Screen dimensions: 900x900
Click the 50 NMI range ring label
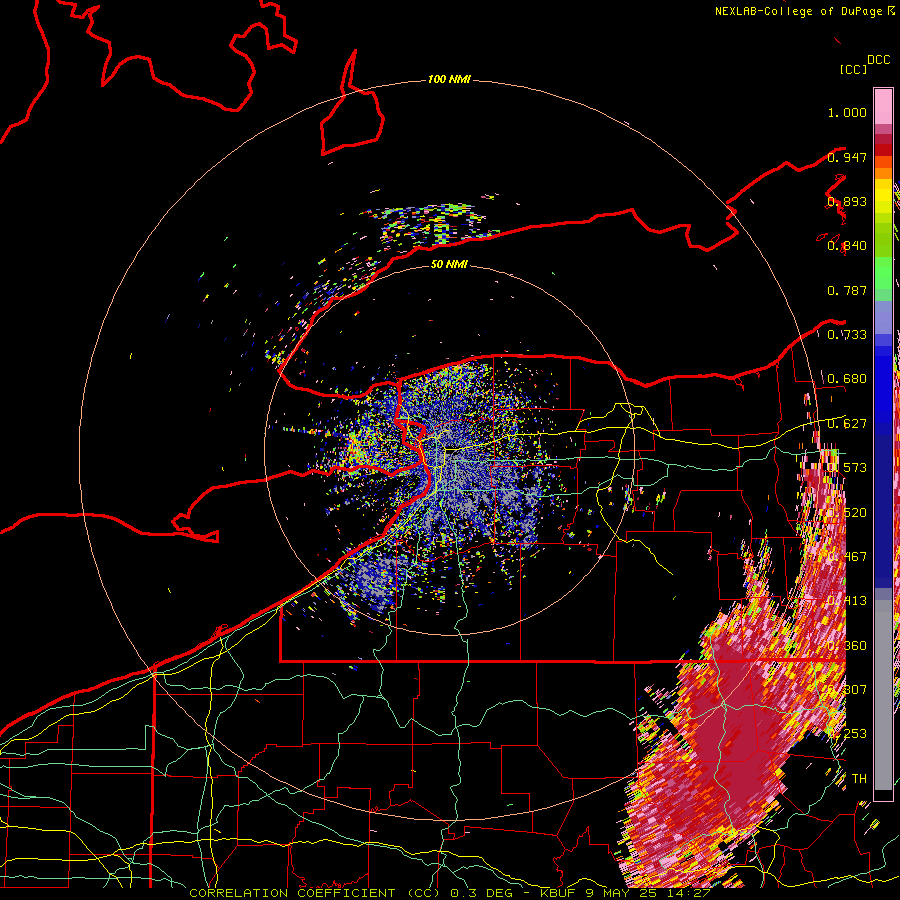[x=449, y=264]
